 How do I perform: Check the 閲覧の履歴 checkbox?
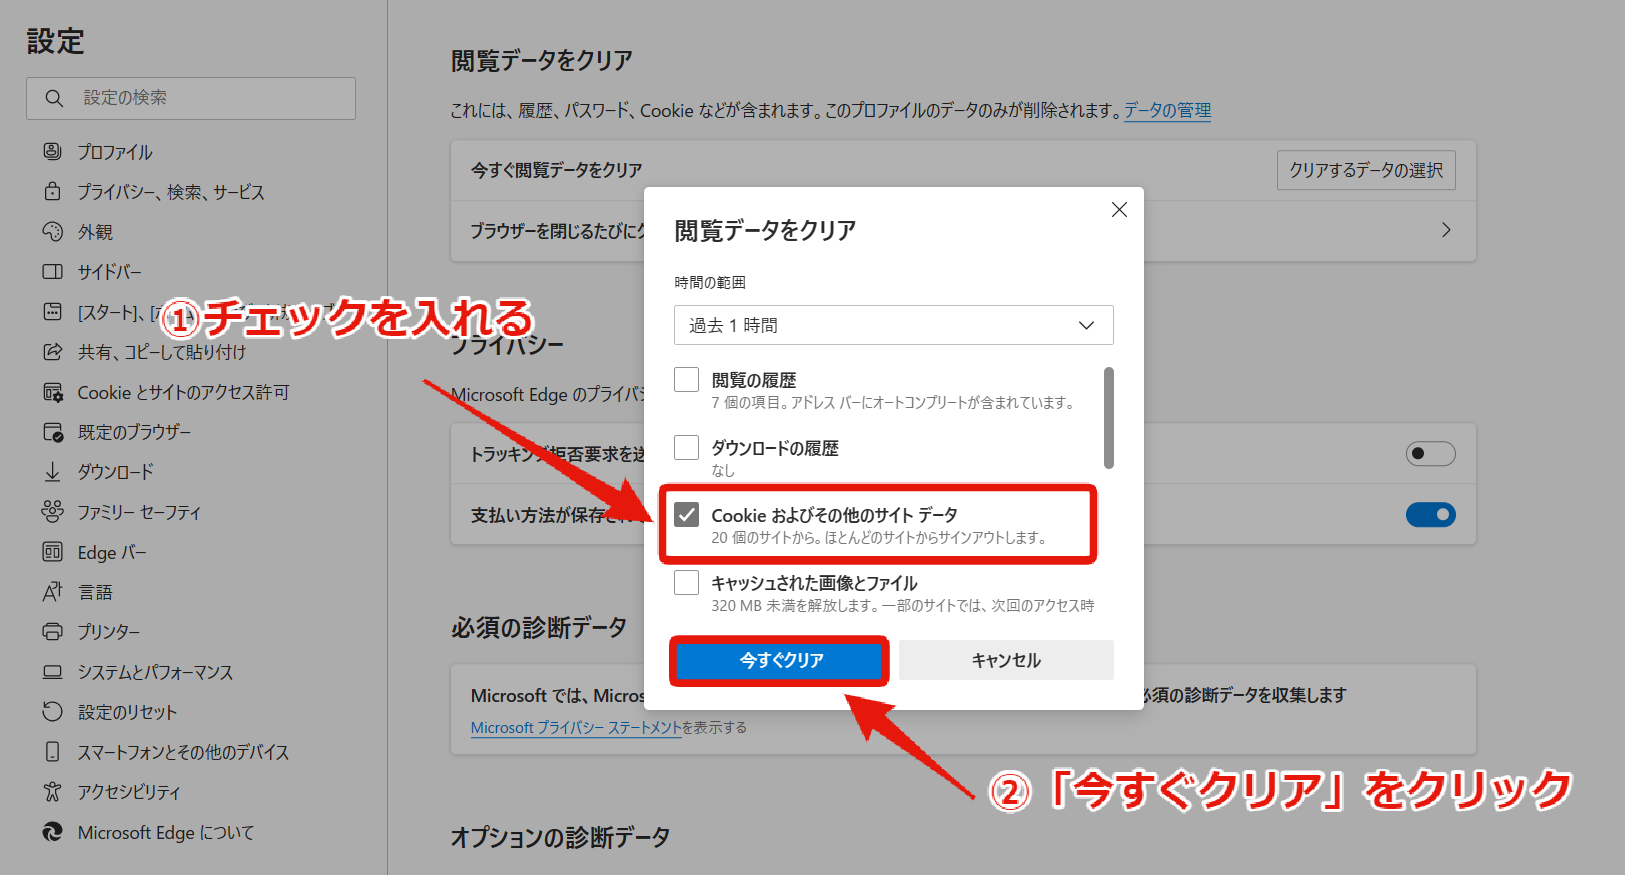pyautogui.click(x=686, y=379)
